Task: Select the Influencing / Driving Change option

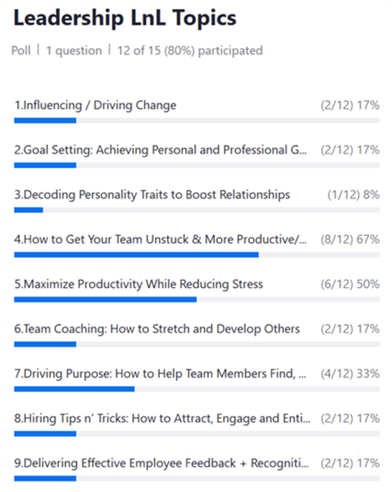Action: pos(95,105)
